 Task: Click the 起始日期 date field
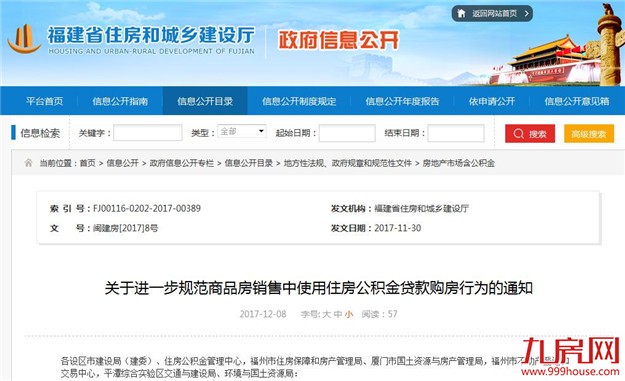pyautogui.click(x=347, y=133)
